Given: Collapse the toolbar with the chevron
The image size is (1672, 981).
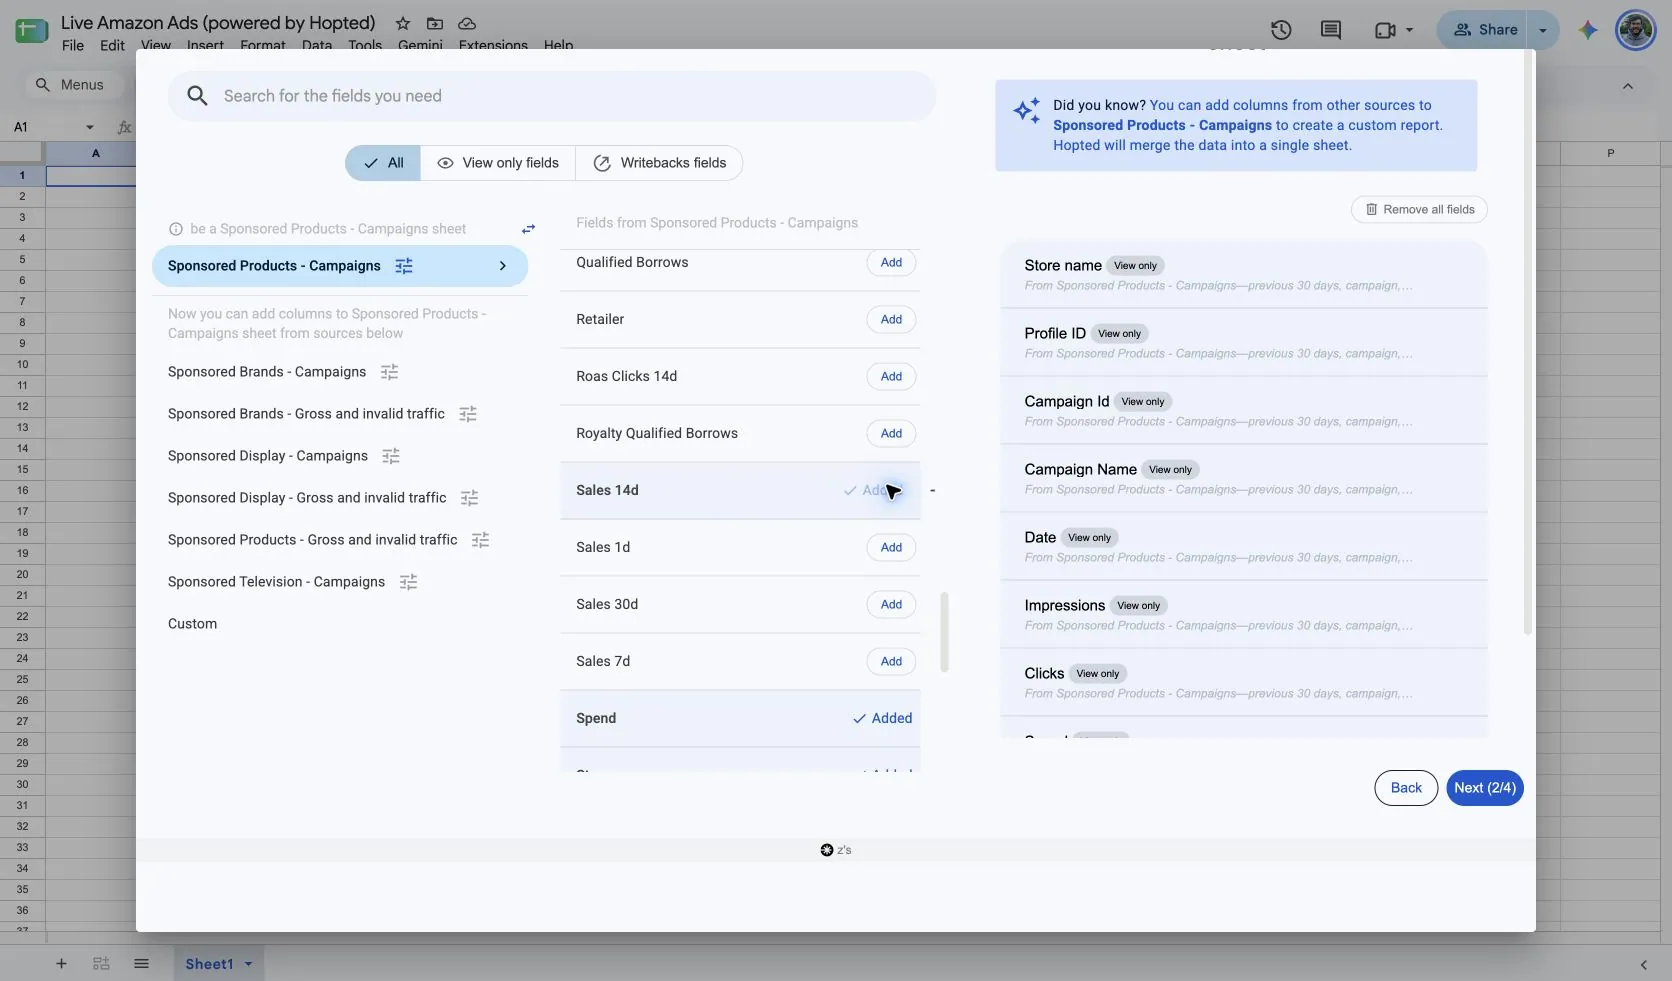Looking at the screenshot, I should point(1628,86).
